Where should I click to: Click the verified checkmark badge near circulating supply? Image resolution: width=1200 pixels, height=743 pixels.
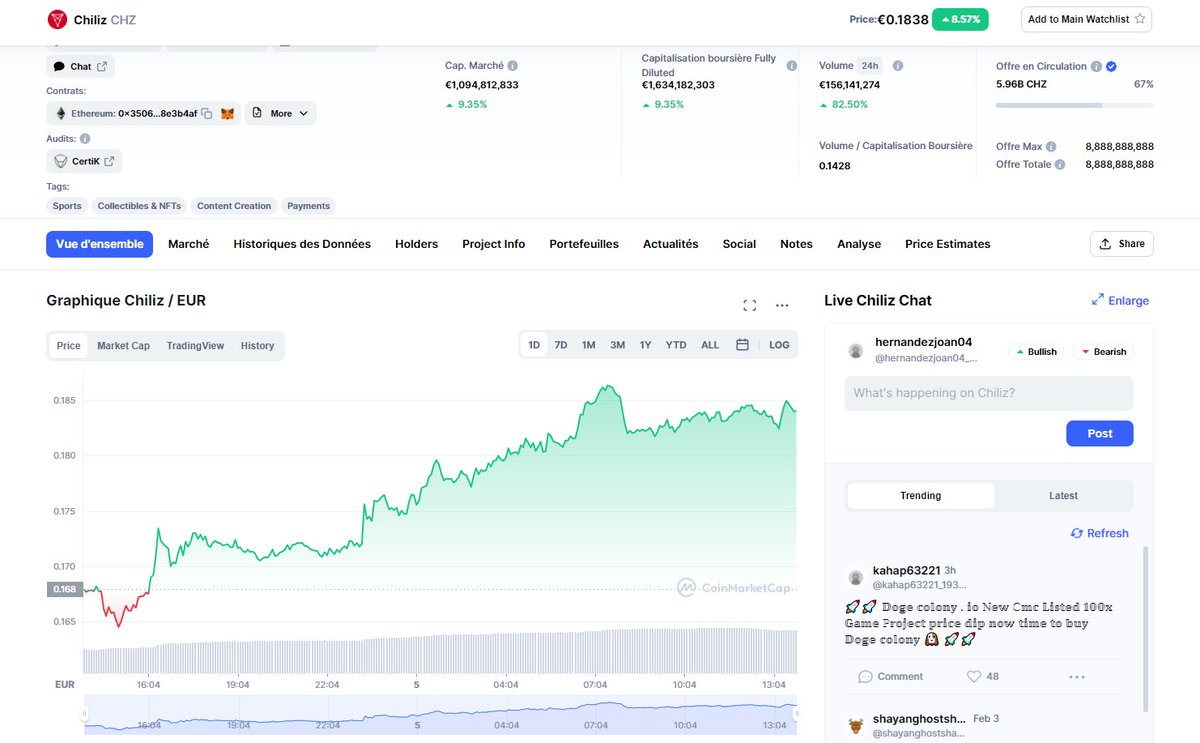(1111, 66)
